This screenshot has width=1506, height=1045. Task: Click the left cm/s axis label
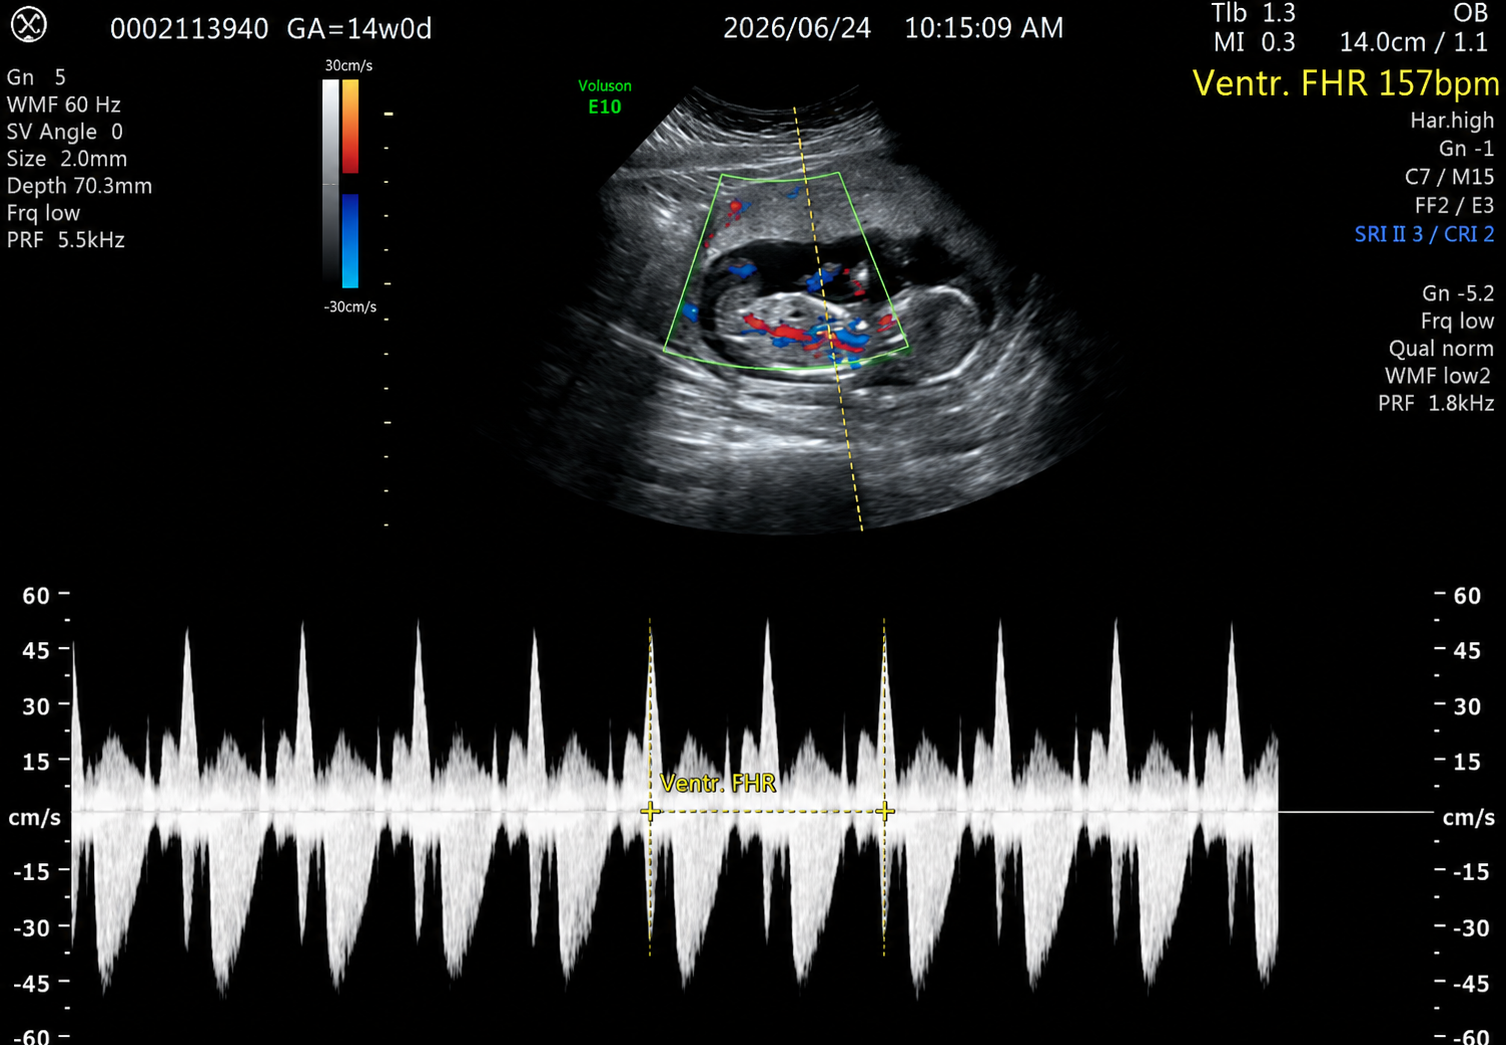coord(35,818)
